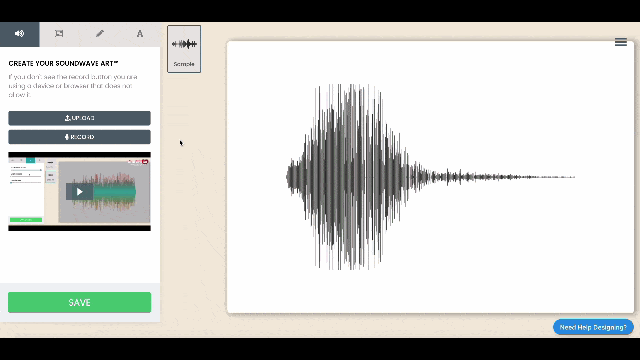Select the Sample label text
The image size is (640, 360).
[x=184, y=64]
